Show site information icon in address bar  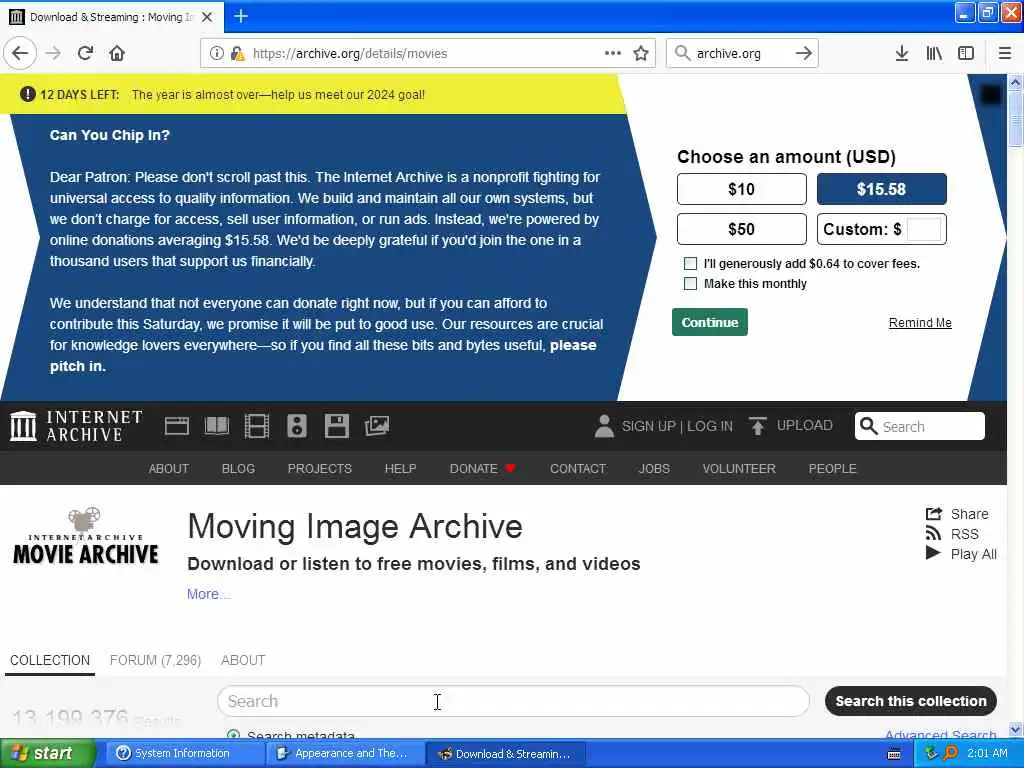217,53
